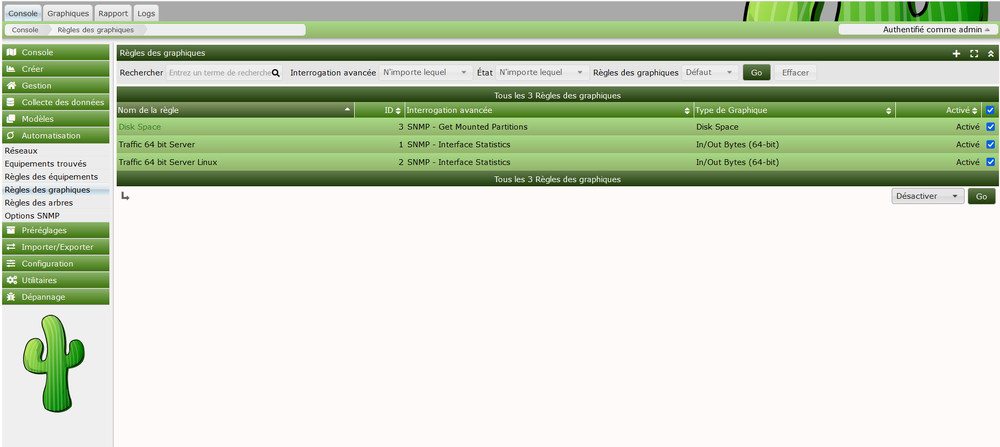Click the Collecte des données database icon
The width and height of the screenshot is (1000, 447).
tap(11, 102)
